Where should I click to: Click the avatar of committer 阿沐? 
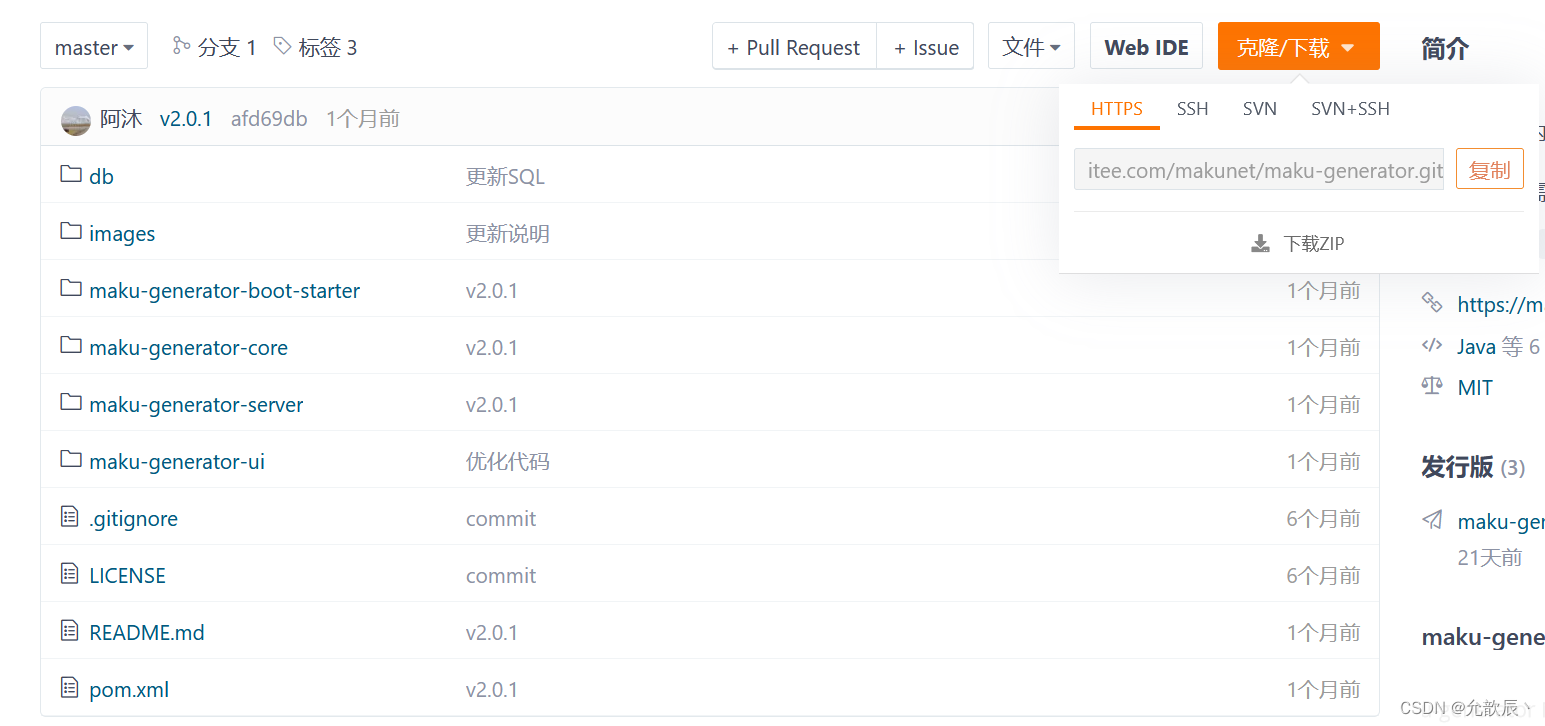coord(75,118)
